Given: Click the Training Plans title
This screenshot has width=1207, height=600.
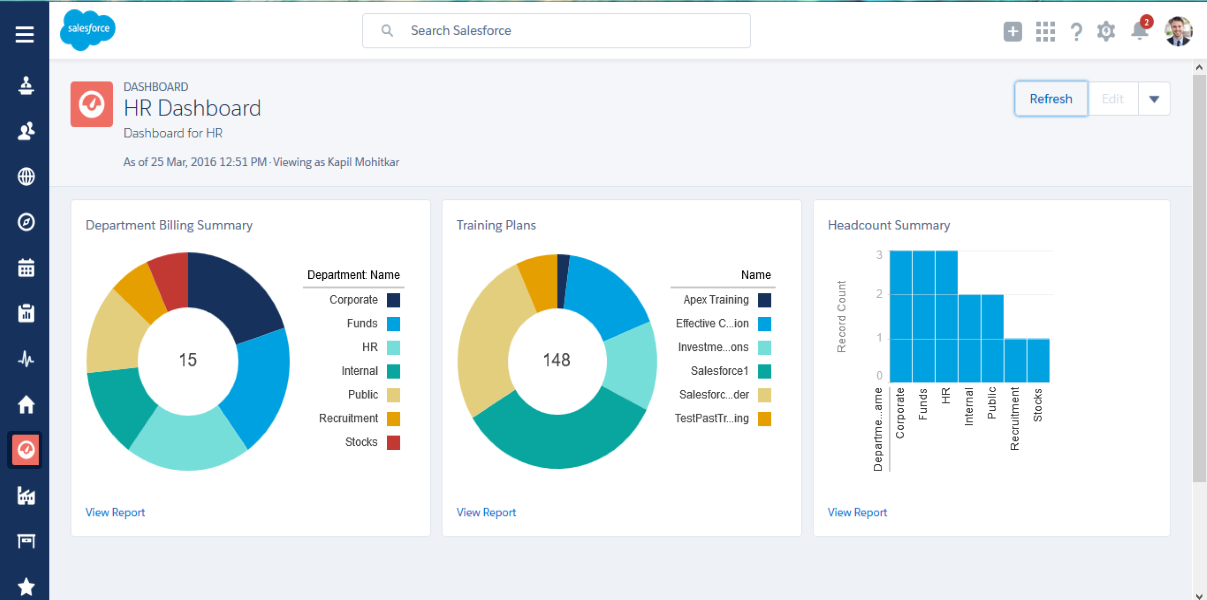Looking at the screenshot, I should (x=496, y=225).
